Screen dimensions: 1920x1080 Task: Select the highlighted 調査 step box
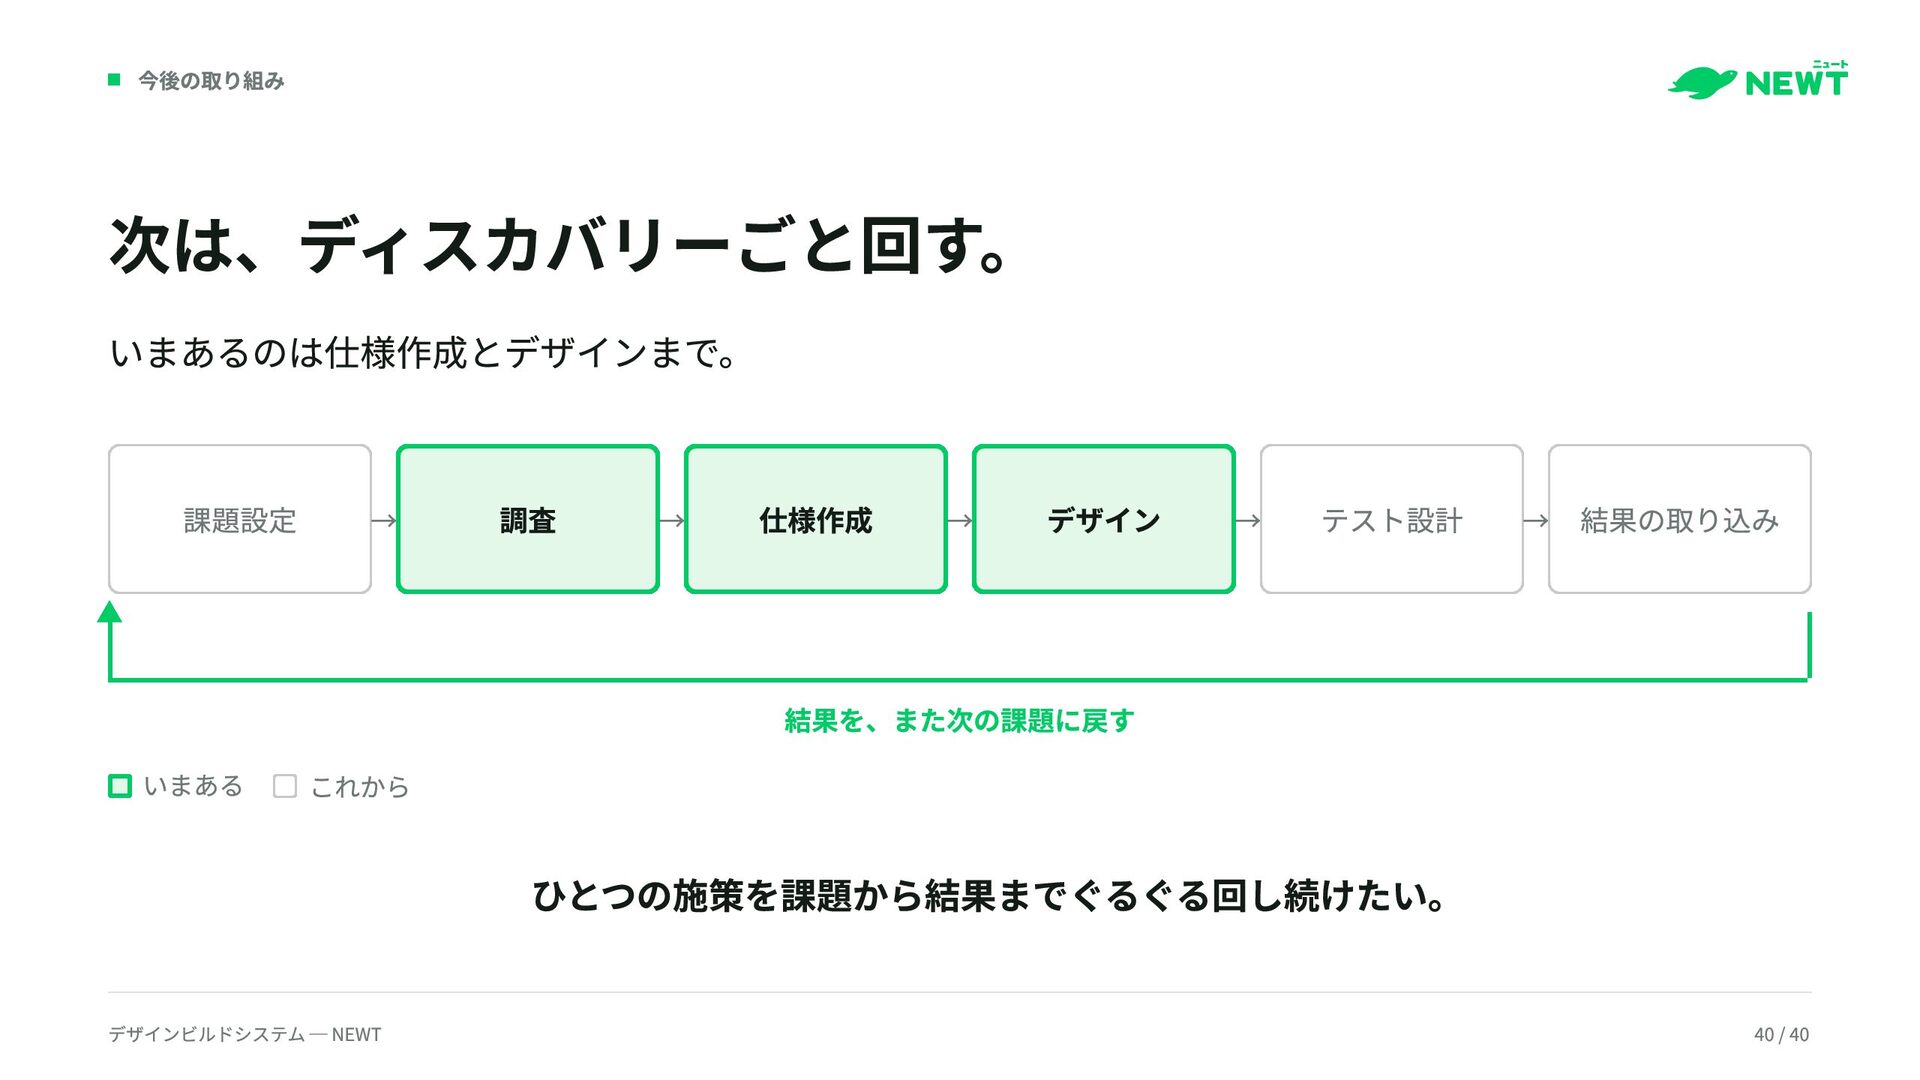[528, 519]
